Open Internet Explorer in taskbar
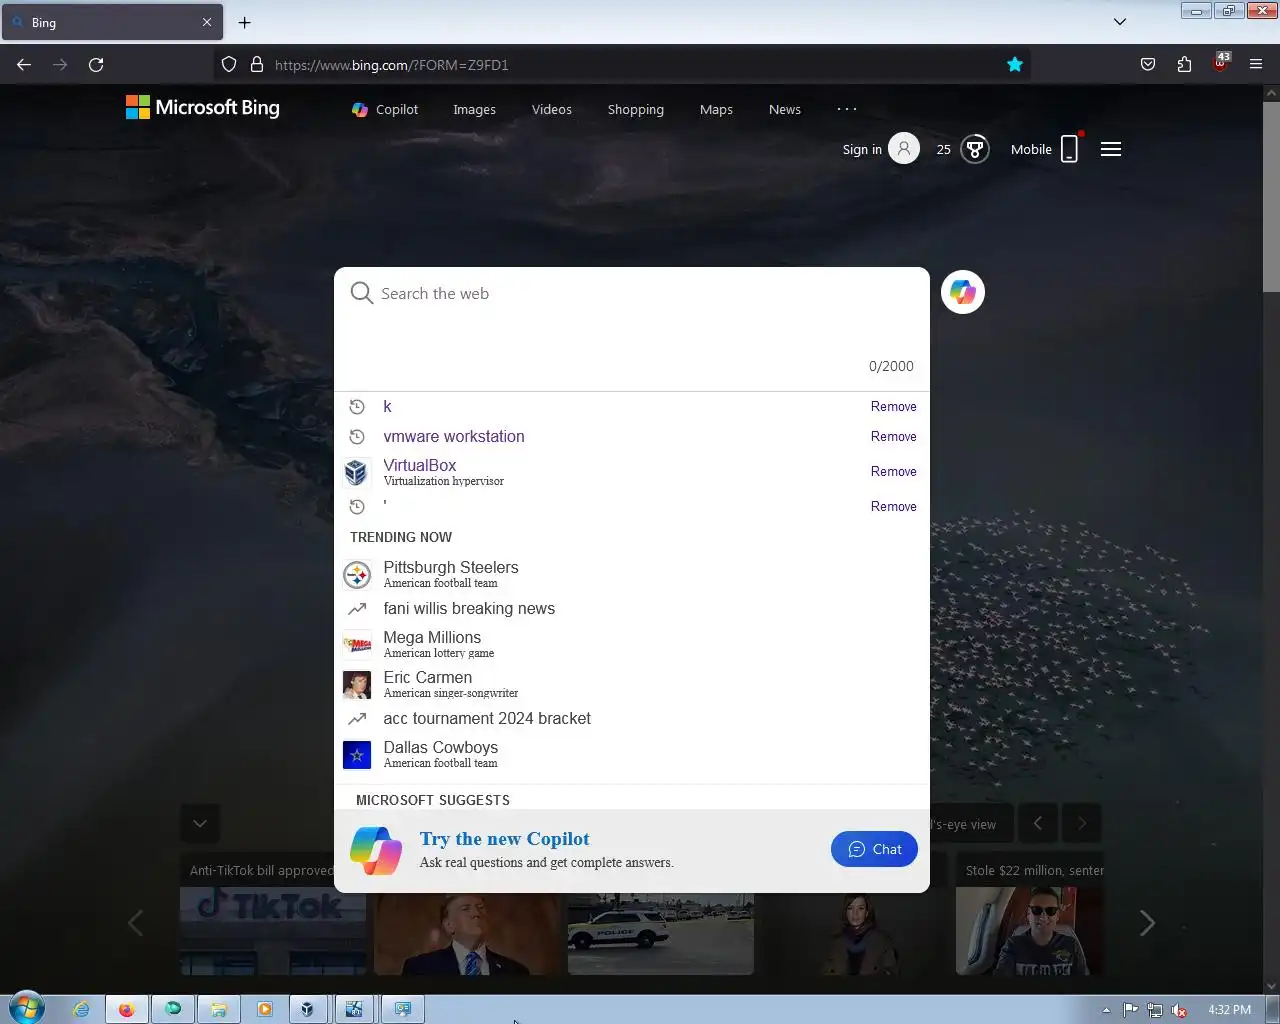This screenshot has height=1024, width=1280. point(80,1009)
